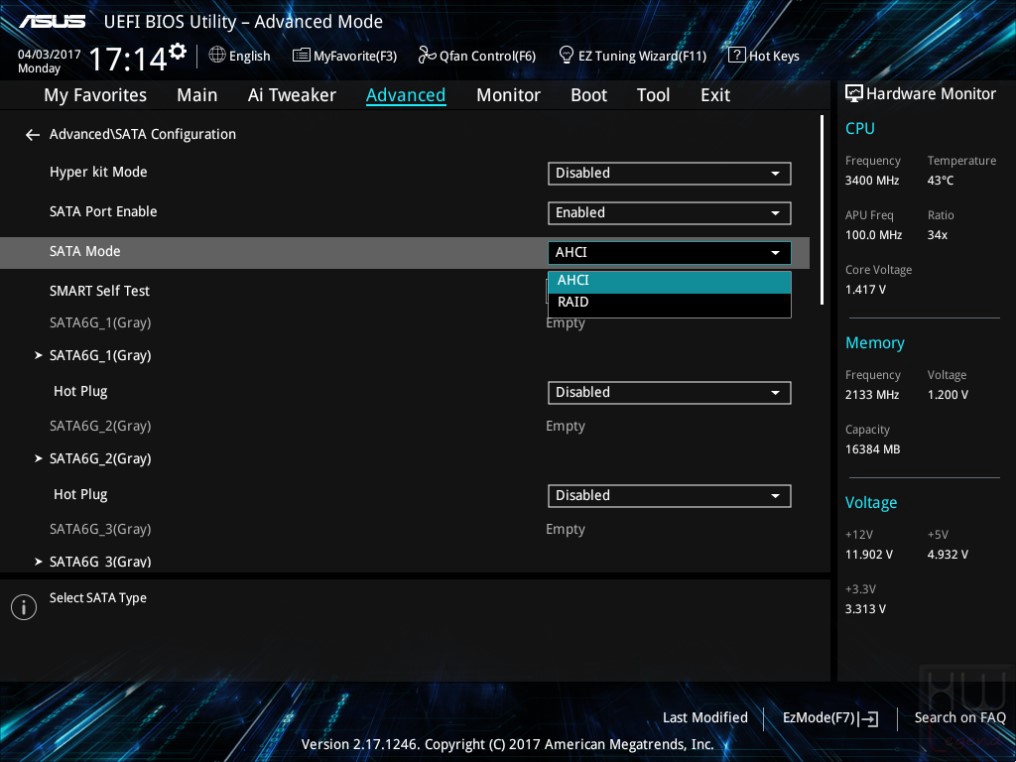The width and height of the screenshot is (1016, 762).
Task: Click the SATA Mode row label
Action: pyautogui.click(x=85, y=251)
